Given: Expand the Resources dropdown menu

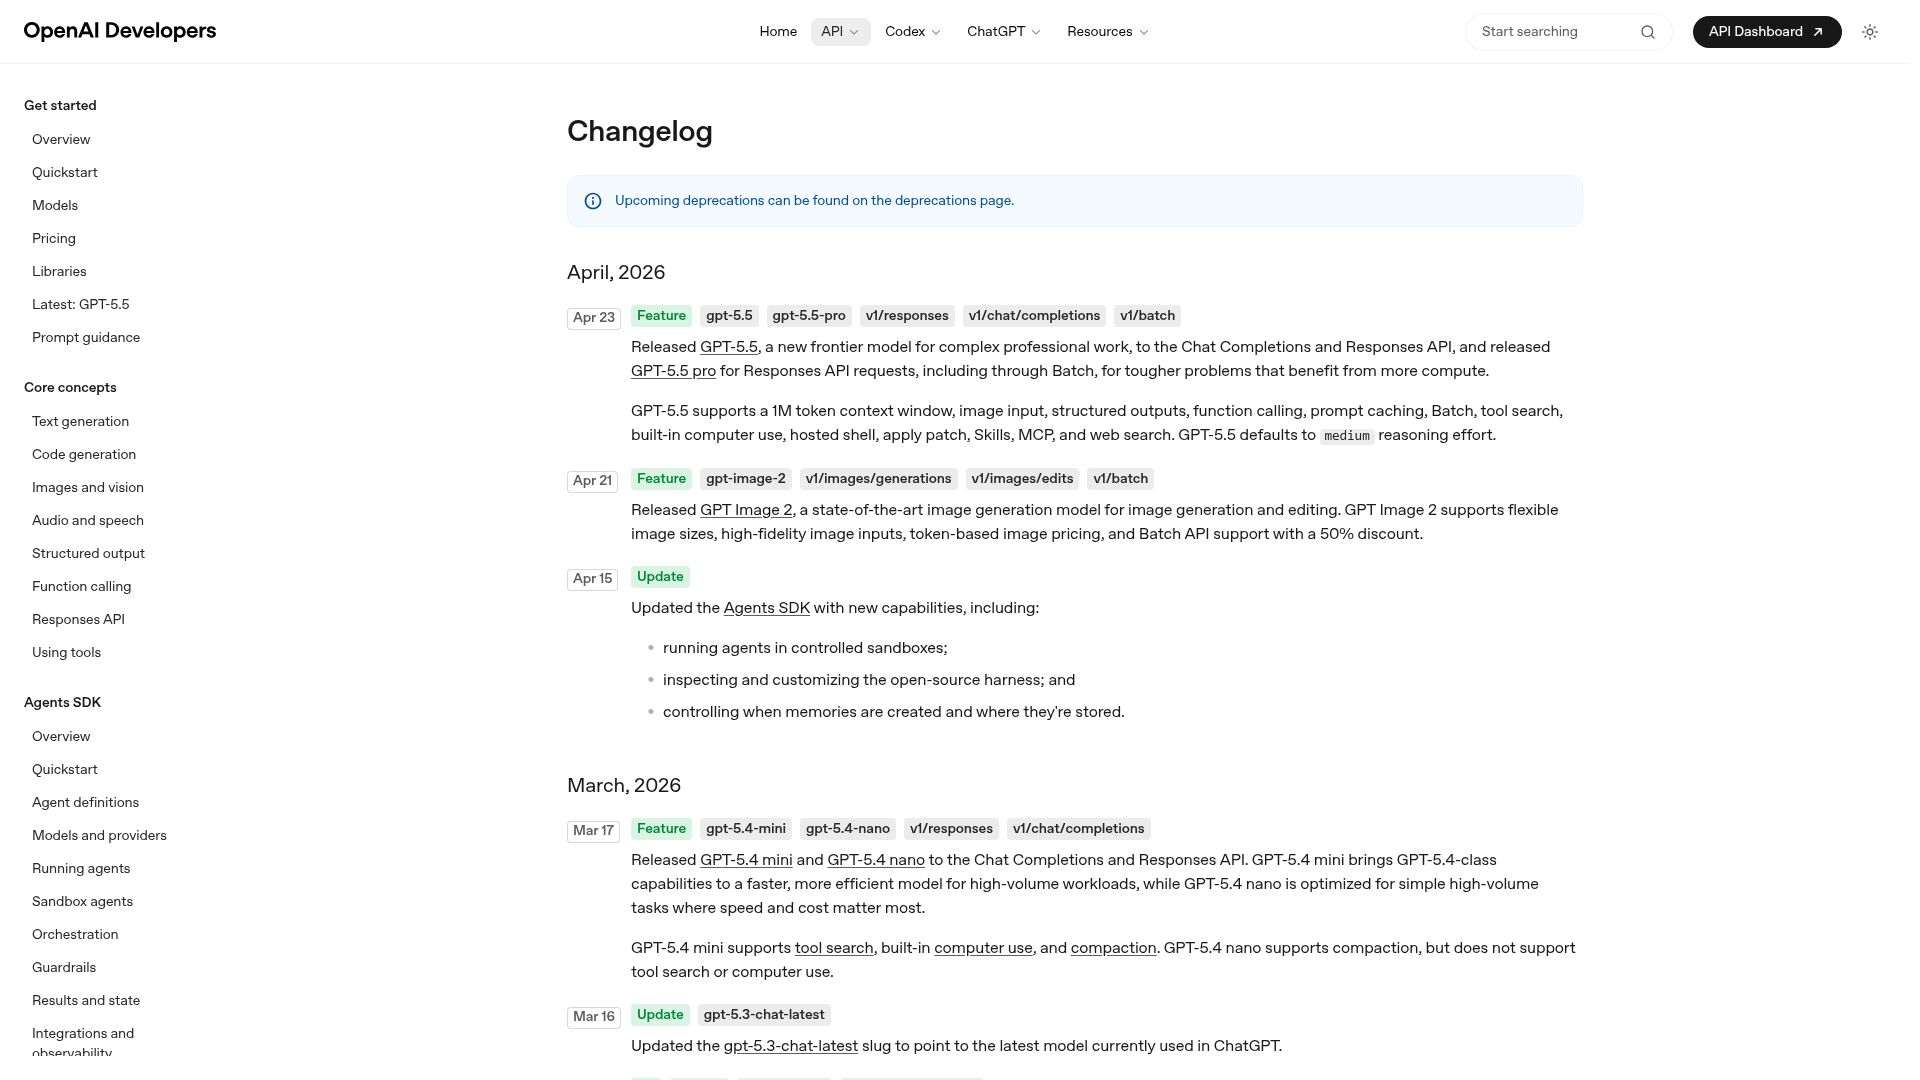Looking at the screenshot, I should point(1108,32).
